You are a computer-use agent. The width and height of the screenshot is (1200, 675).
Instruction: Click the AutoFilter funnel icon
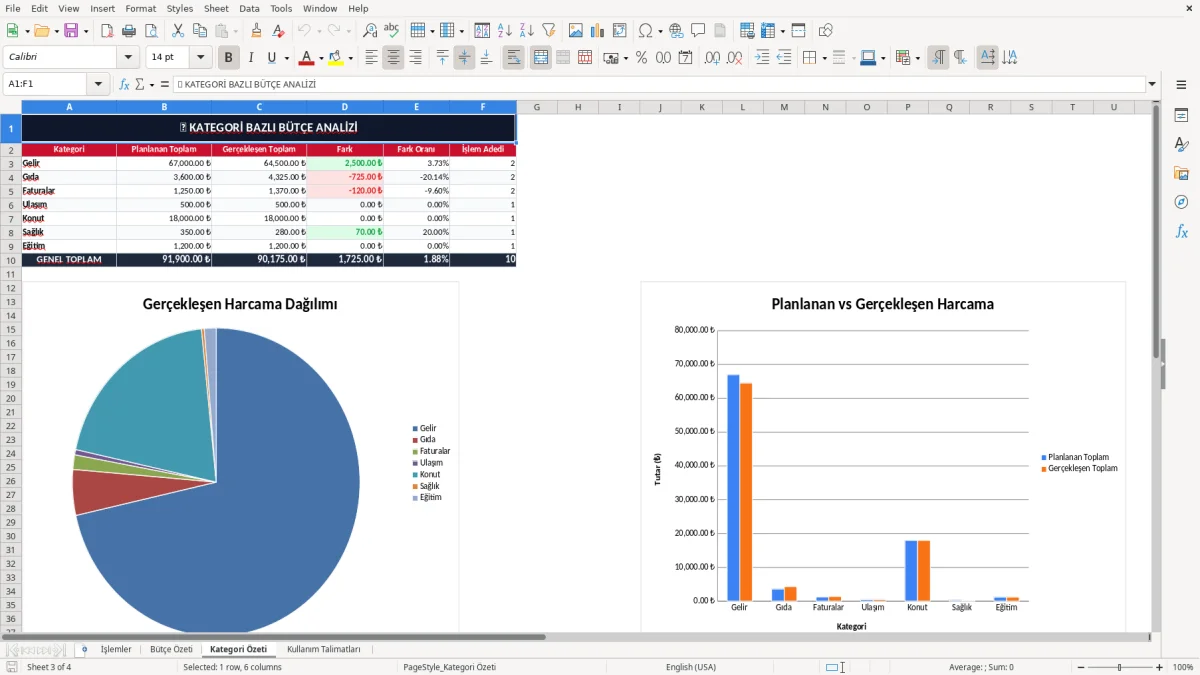(548, 31)
